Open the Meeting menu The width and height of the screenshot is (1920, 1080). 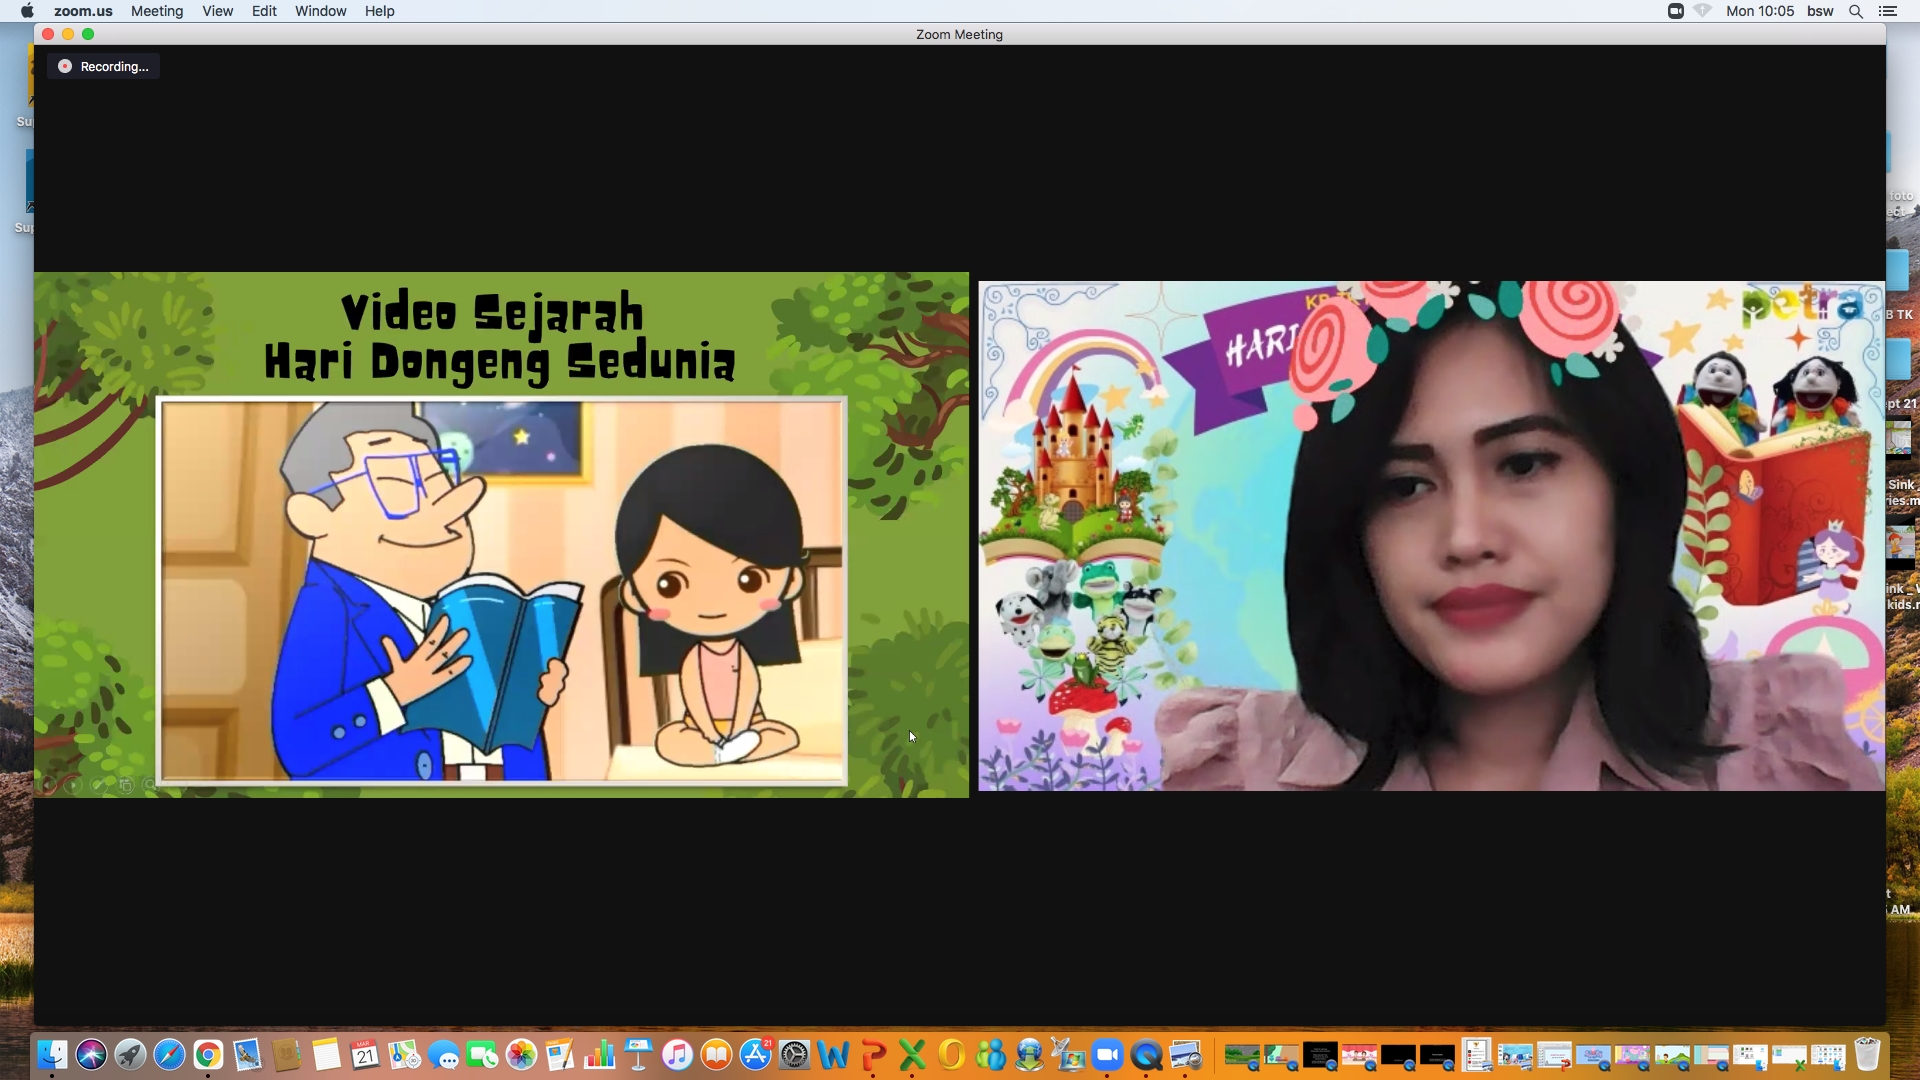pyautogui.click(x=157, y=11)
